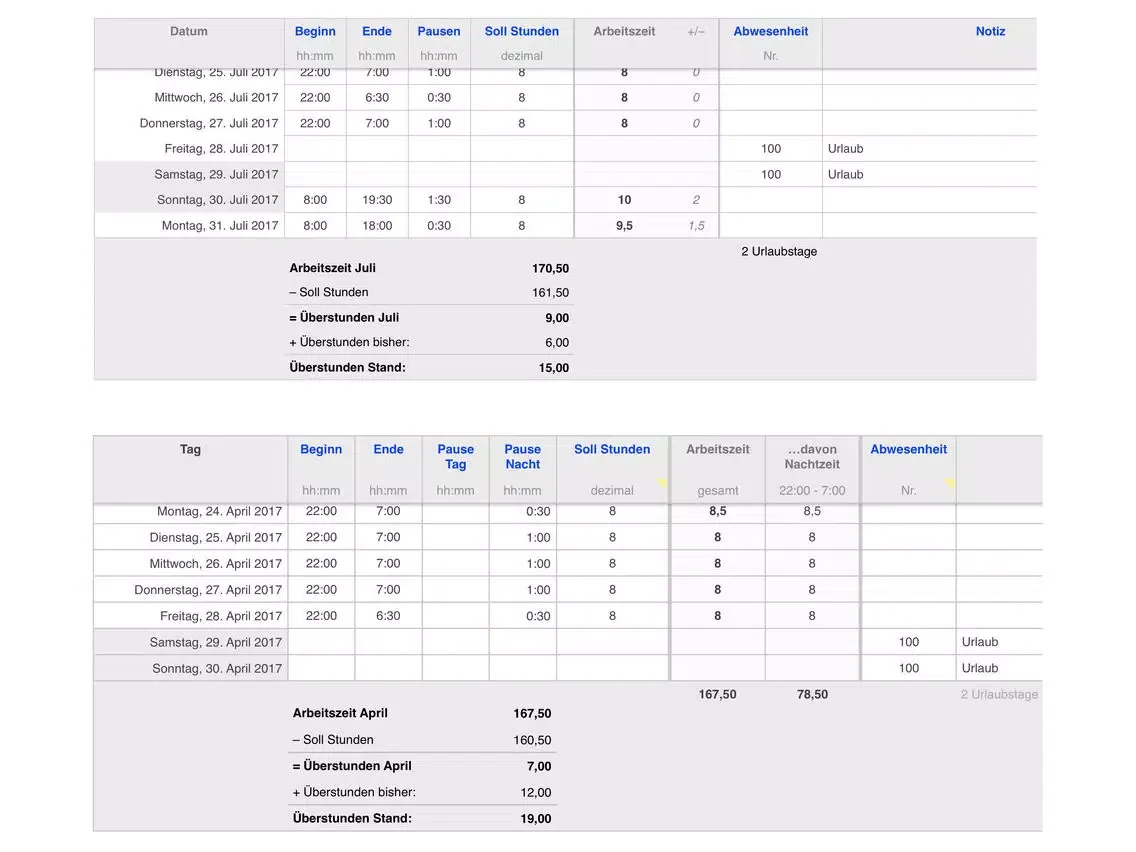The width and height of the screenshot is (1136, 852).
Task: Select the July Überstunden bisher value 6,00
Action: click(x=557, y=343)
